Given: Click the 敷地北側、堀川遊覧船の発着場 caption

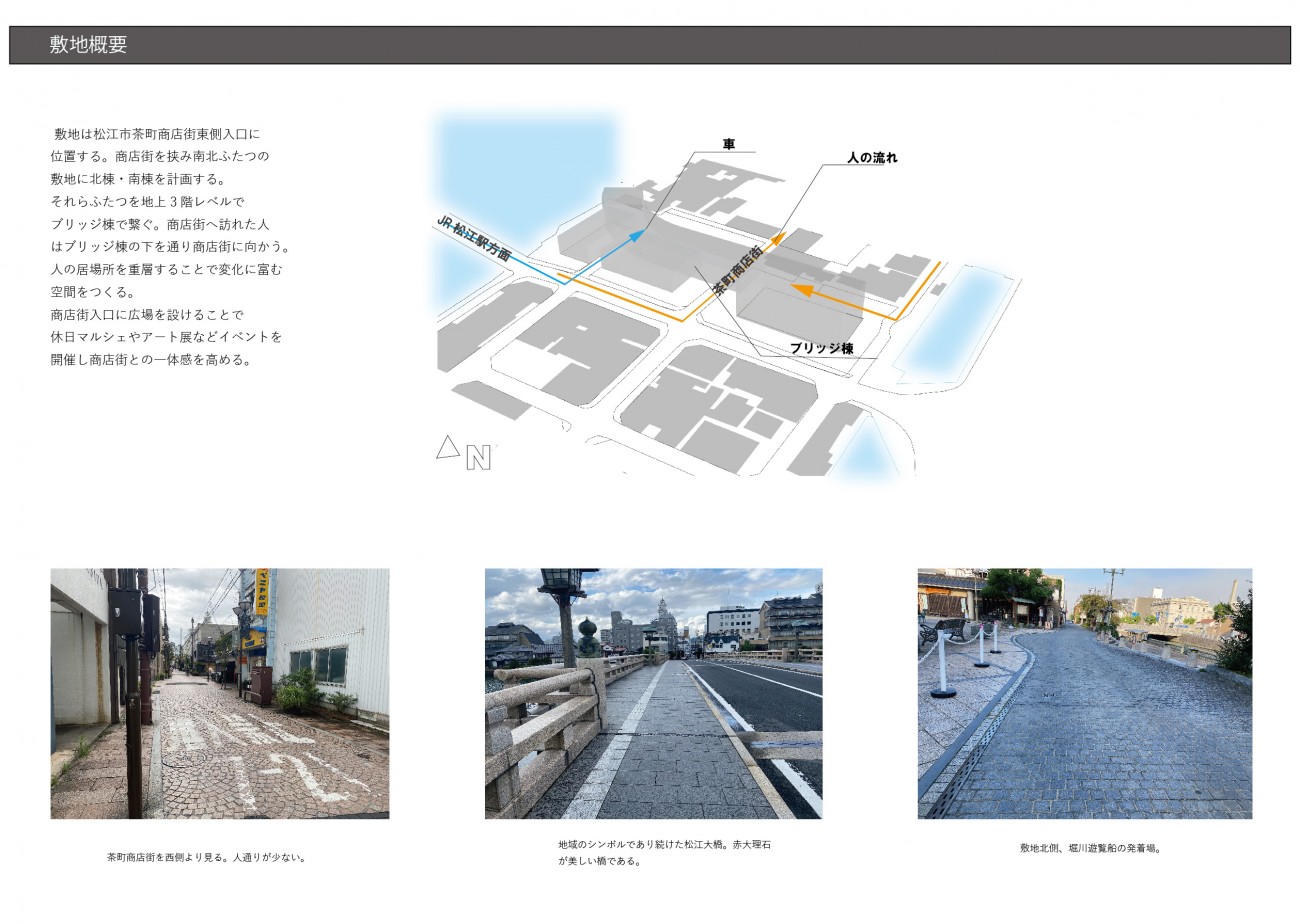Looking at the screenshot, I should [1089, 848].
